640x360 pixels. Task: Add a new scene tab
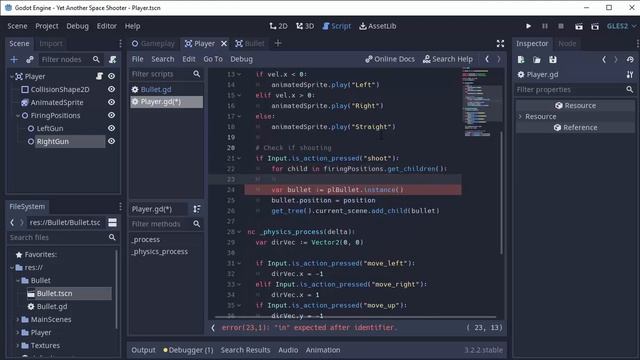point(278,43)
